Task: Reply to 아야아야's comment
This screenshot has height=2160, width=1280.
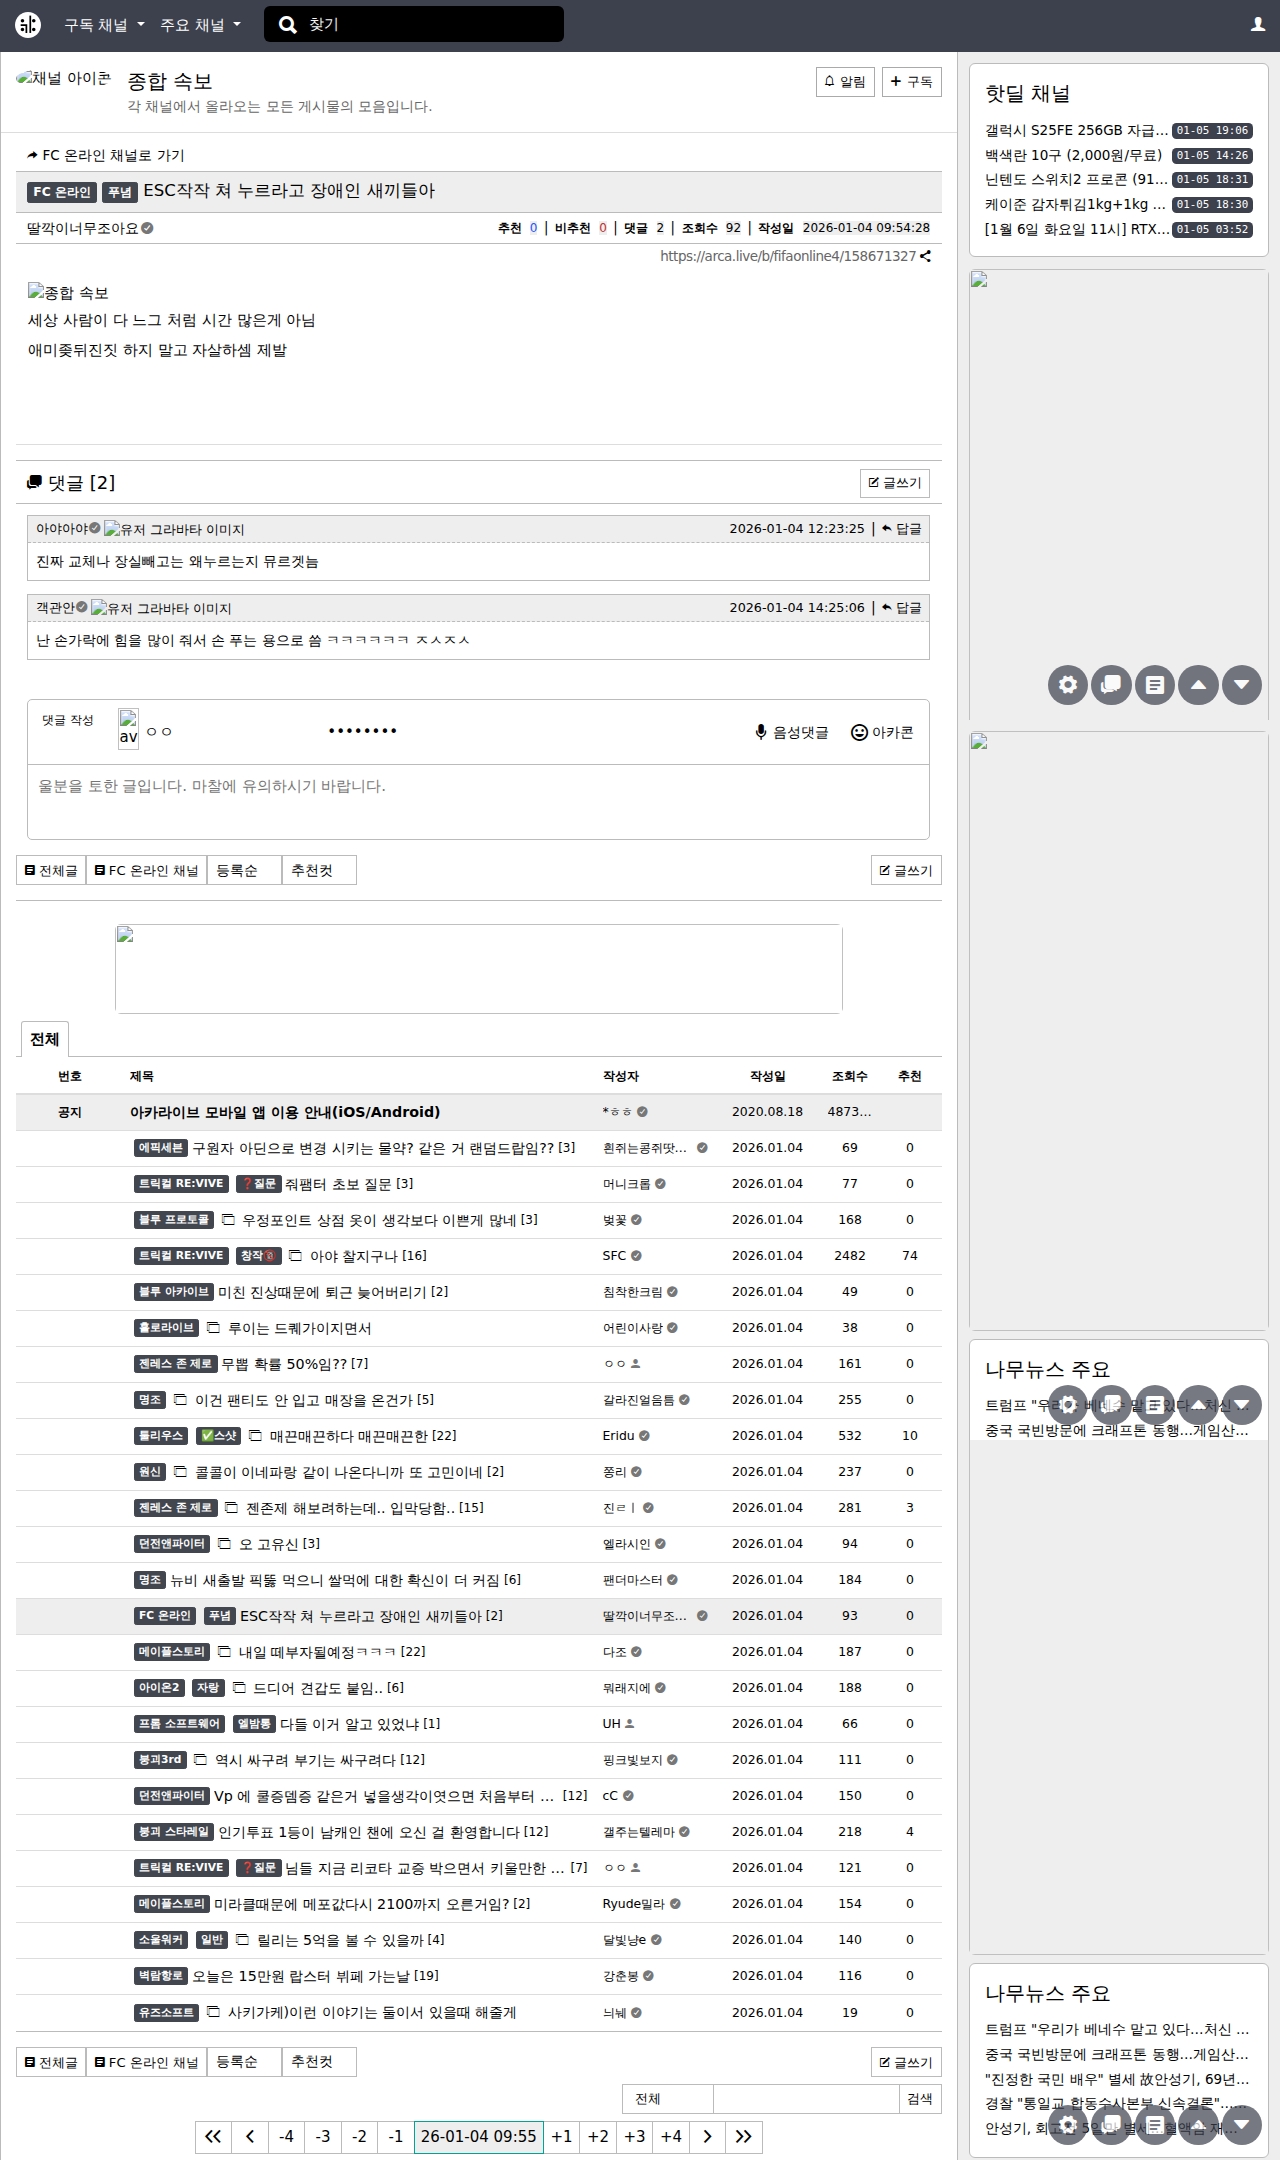Action: (901, 529)
